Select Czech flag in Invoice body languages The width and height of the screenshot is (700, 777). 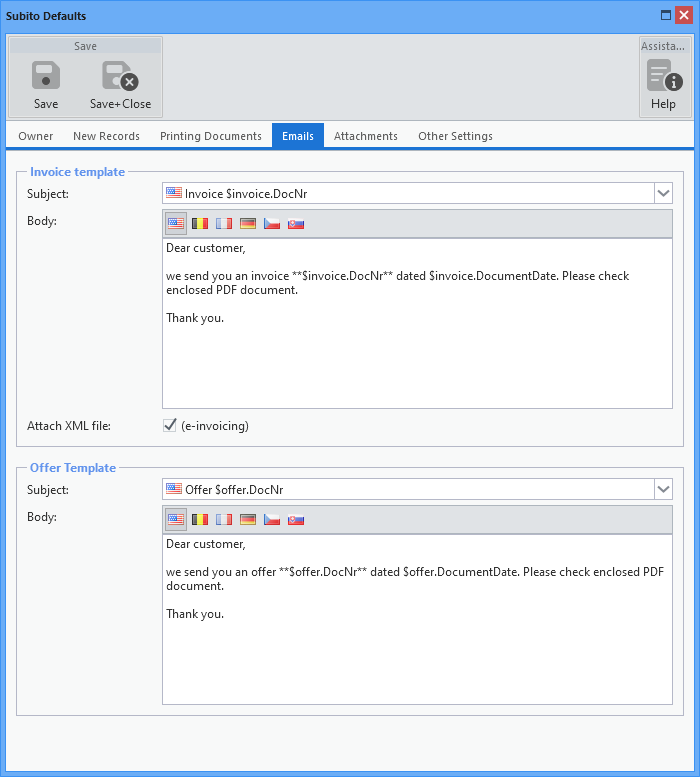[x=271, y=223]
